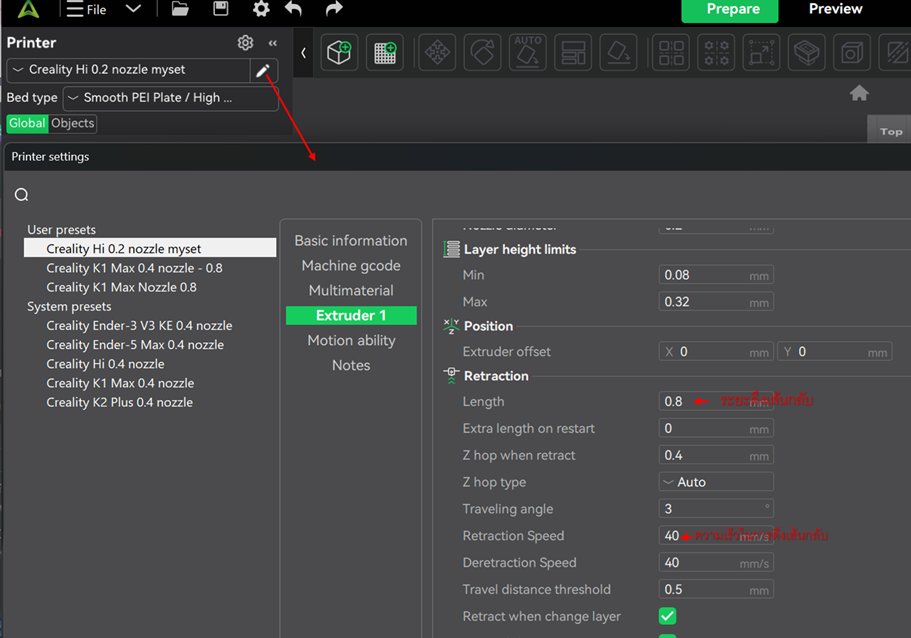911x638 pixels.
Task: Click the Undo arrow icon
Action: pos(293,9)
